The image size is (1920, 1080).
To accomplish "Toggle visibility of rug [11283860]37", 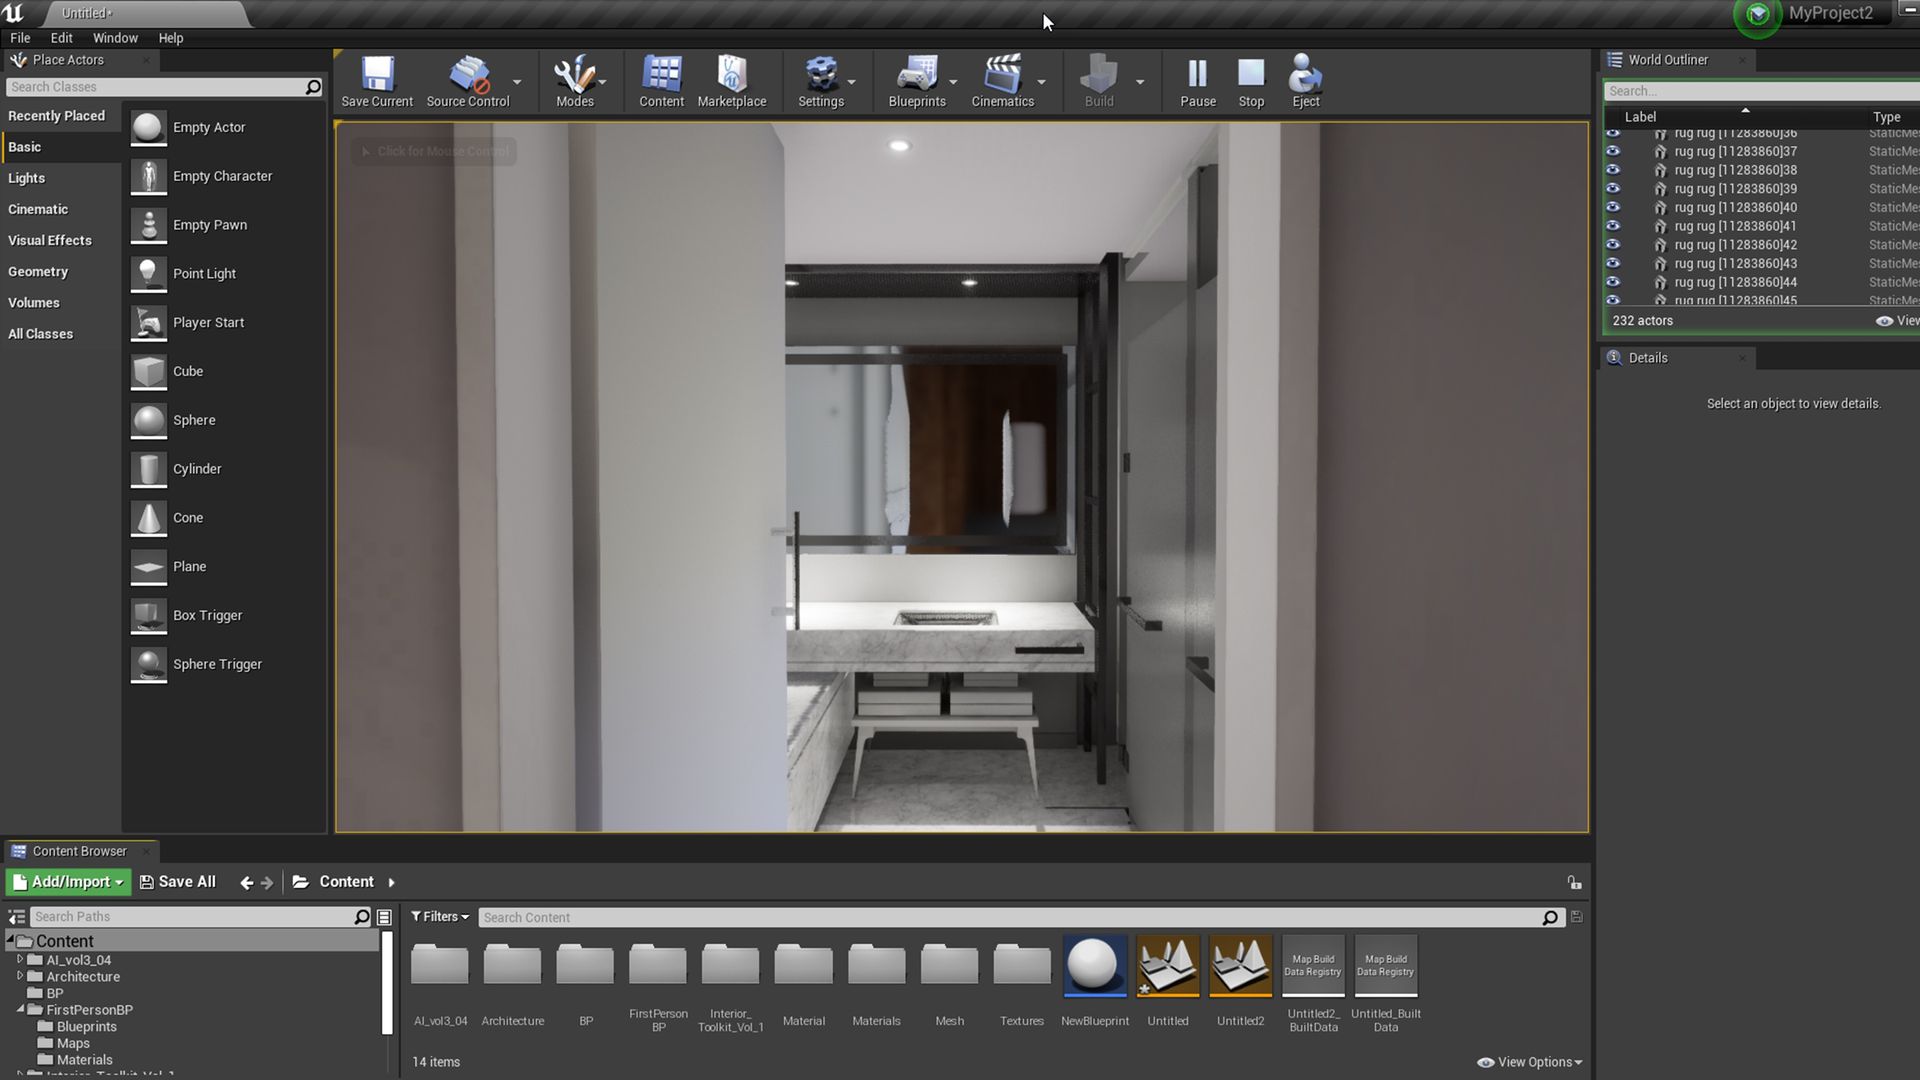I will [1613, 151].
